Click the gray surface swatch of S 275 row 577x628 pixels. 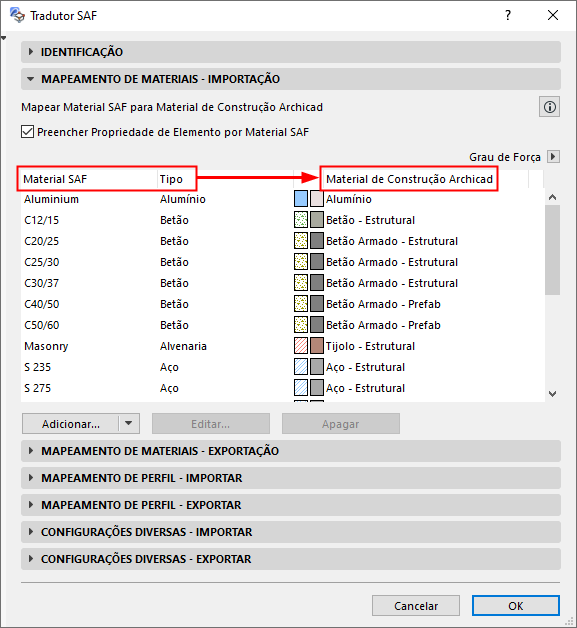(317, 388)
